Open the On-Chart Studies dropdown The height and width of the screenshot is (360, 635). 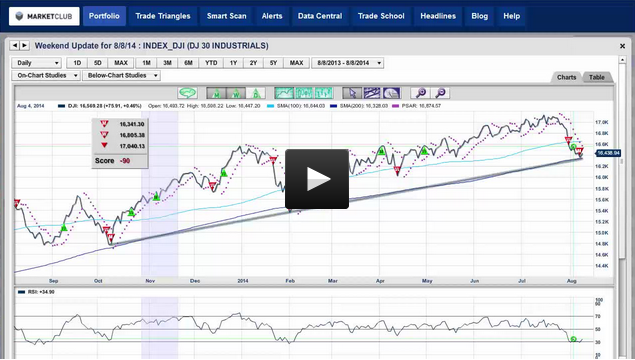coord(46,75)
